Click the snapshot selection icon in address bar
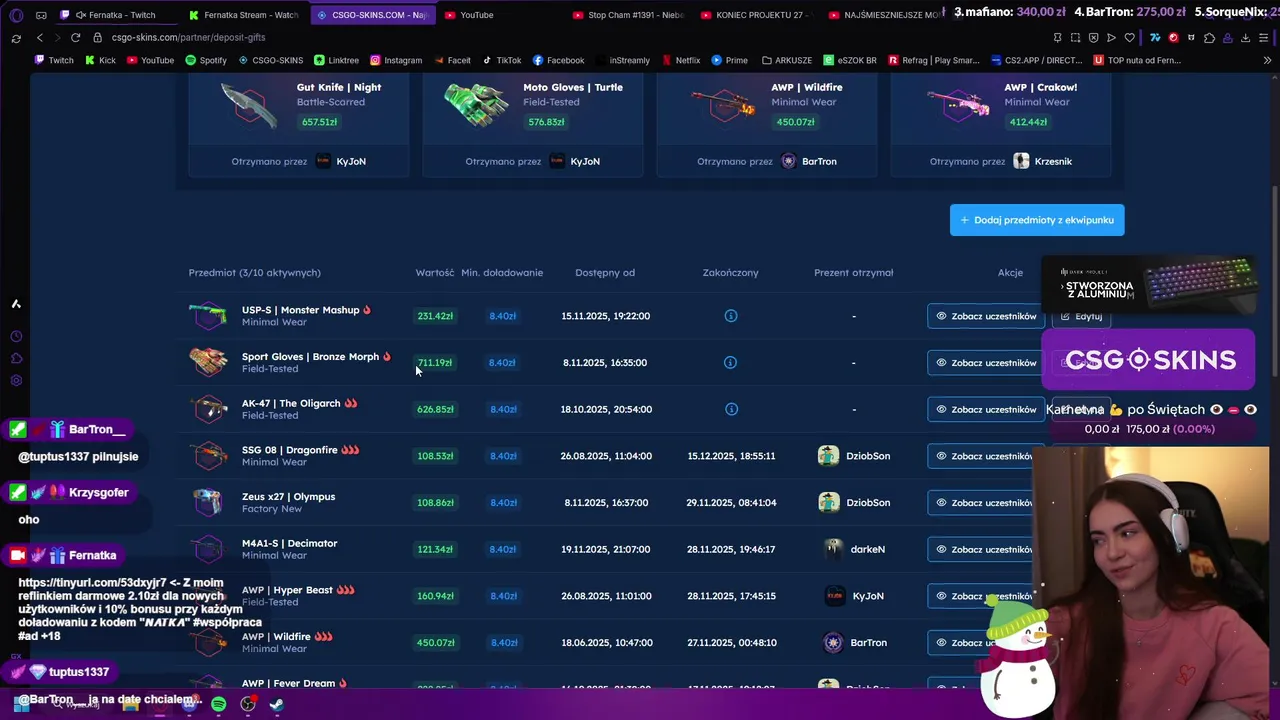This screenshot has width=1280, height=720. tap(1075, 38)
